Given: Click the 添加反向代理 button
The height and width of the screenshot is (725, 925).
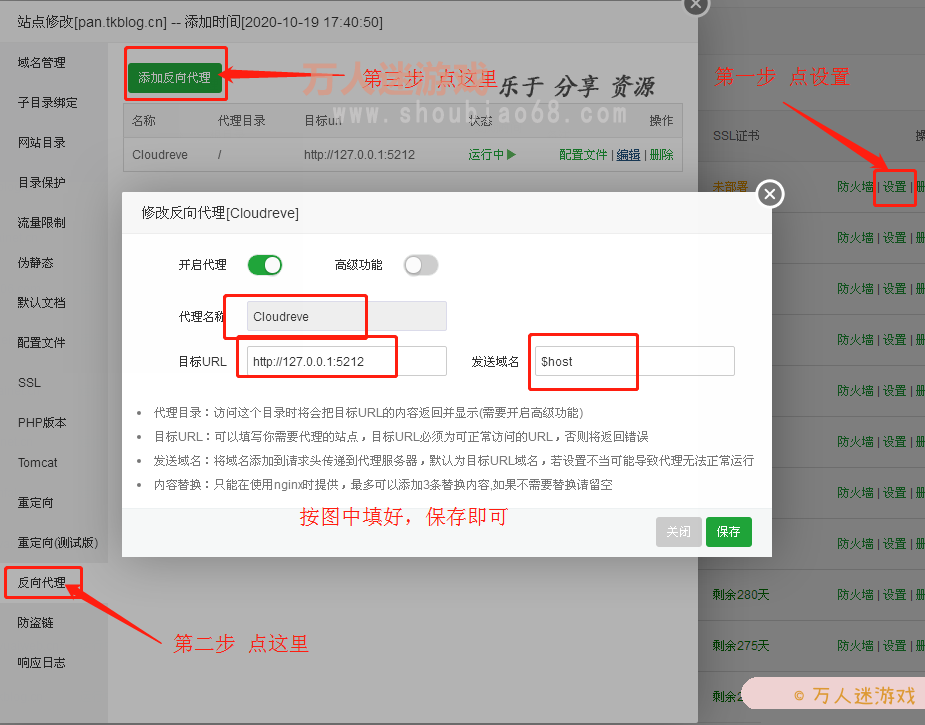Looking at the screenshot, I should coord(175,75).
